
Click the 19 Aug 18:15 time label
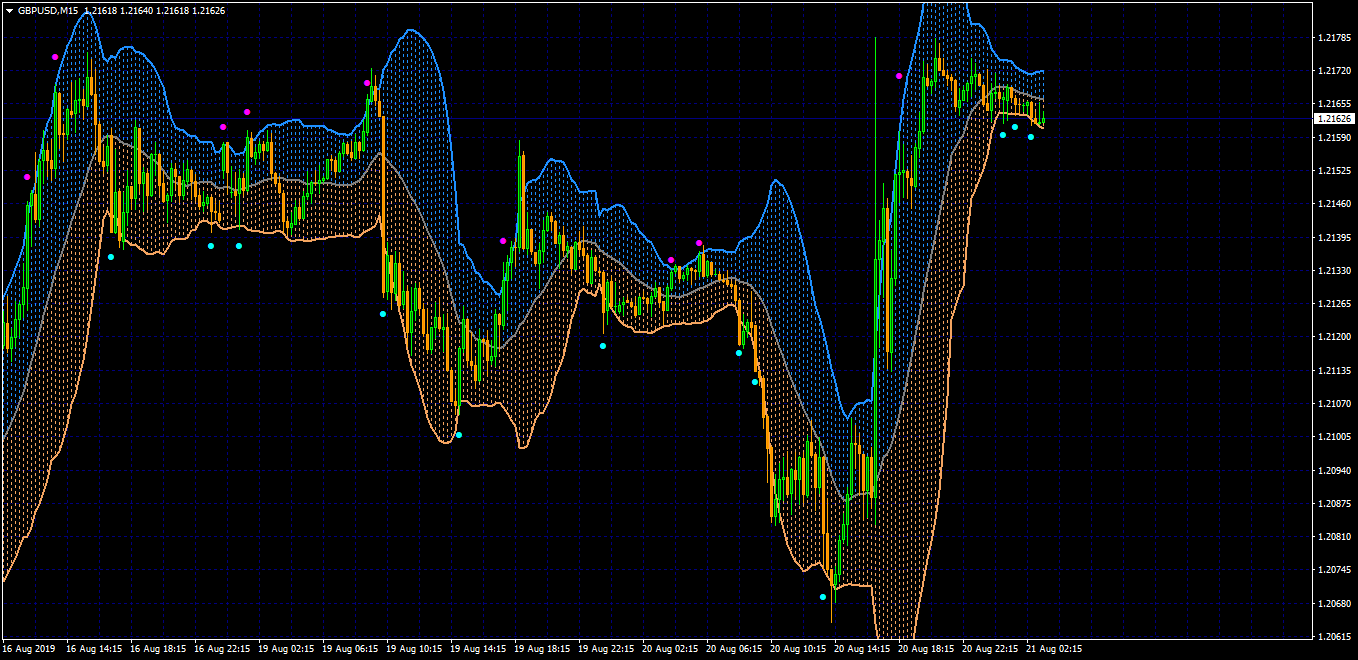pos(542,649)
